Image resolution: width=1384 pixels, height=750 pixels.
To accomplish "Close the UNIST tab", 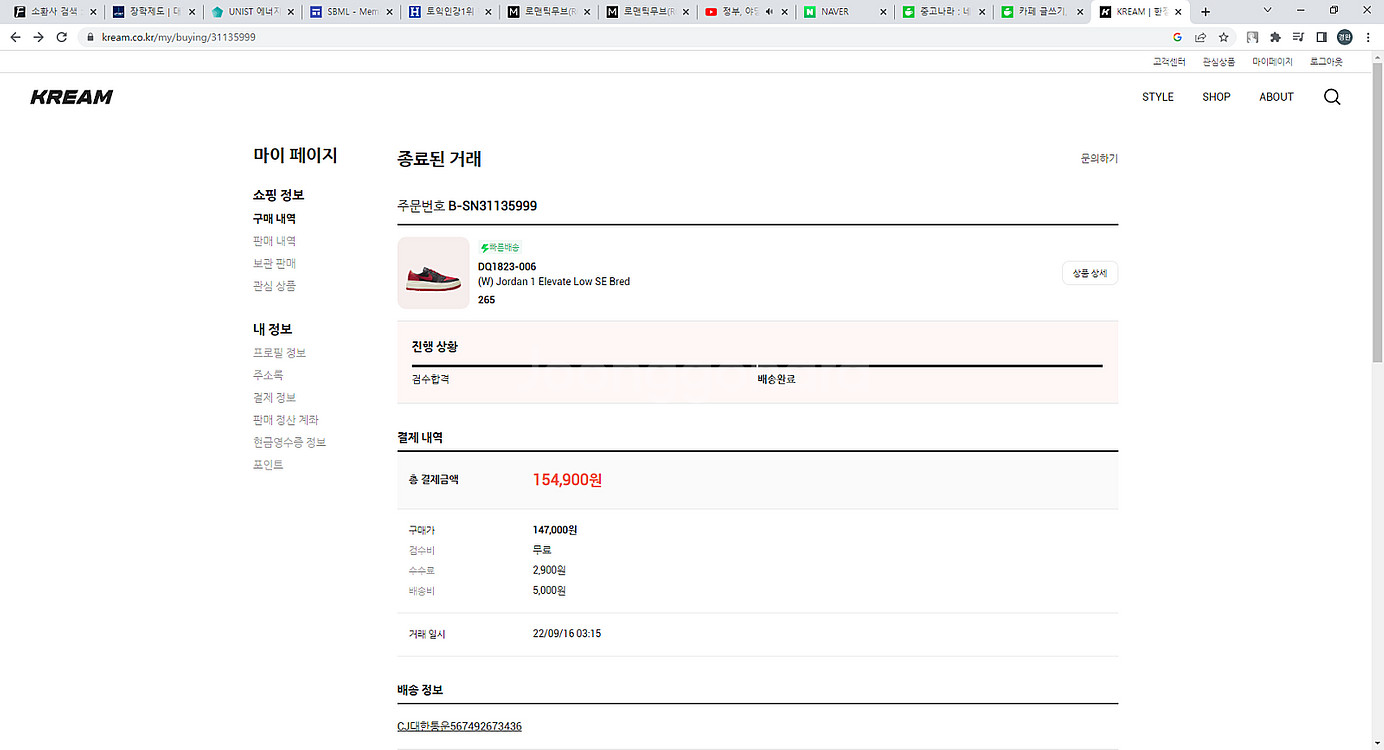I will tap(290, 12).
